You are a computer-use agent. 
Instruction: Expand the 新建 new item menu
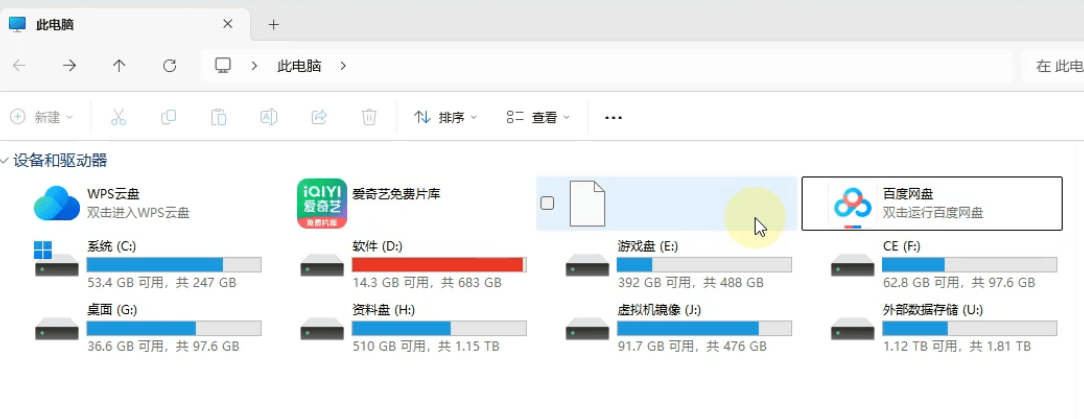click(x=42, y=117)
